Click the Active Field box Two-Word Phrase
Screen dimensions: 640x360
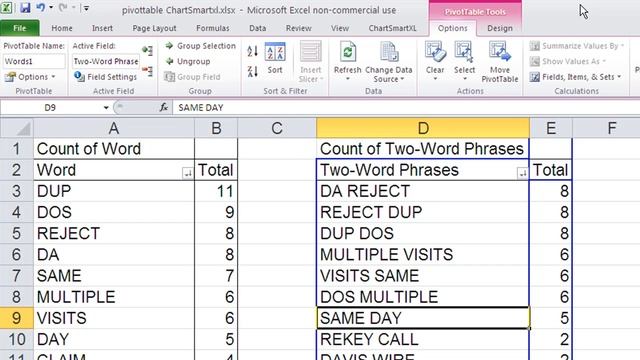(x=106, y=61)
